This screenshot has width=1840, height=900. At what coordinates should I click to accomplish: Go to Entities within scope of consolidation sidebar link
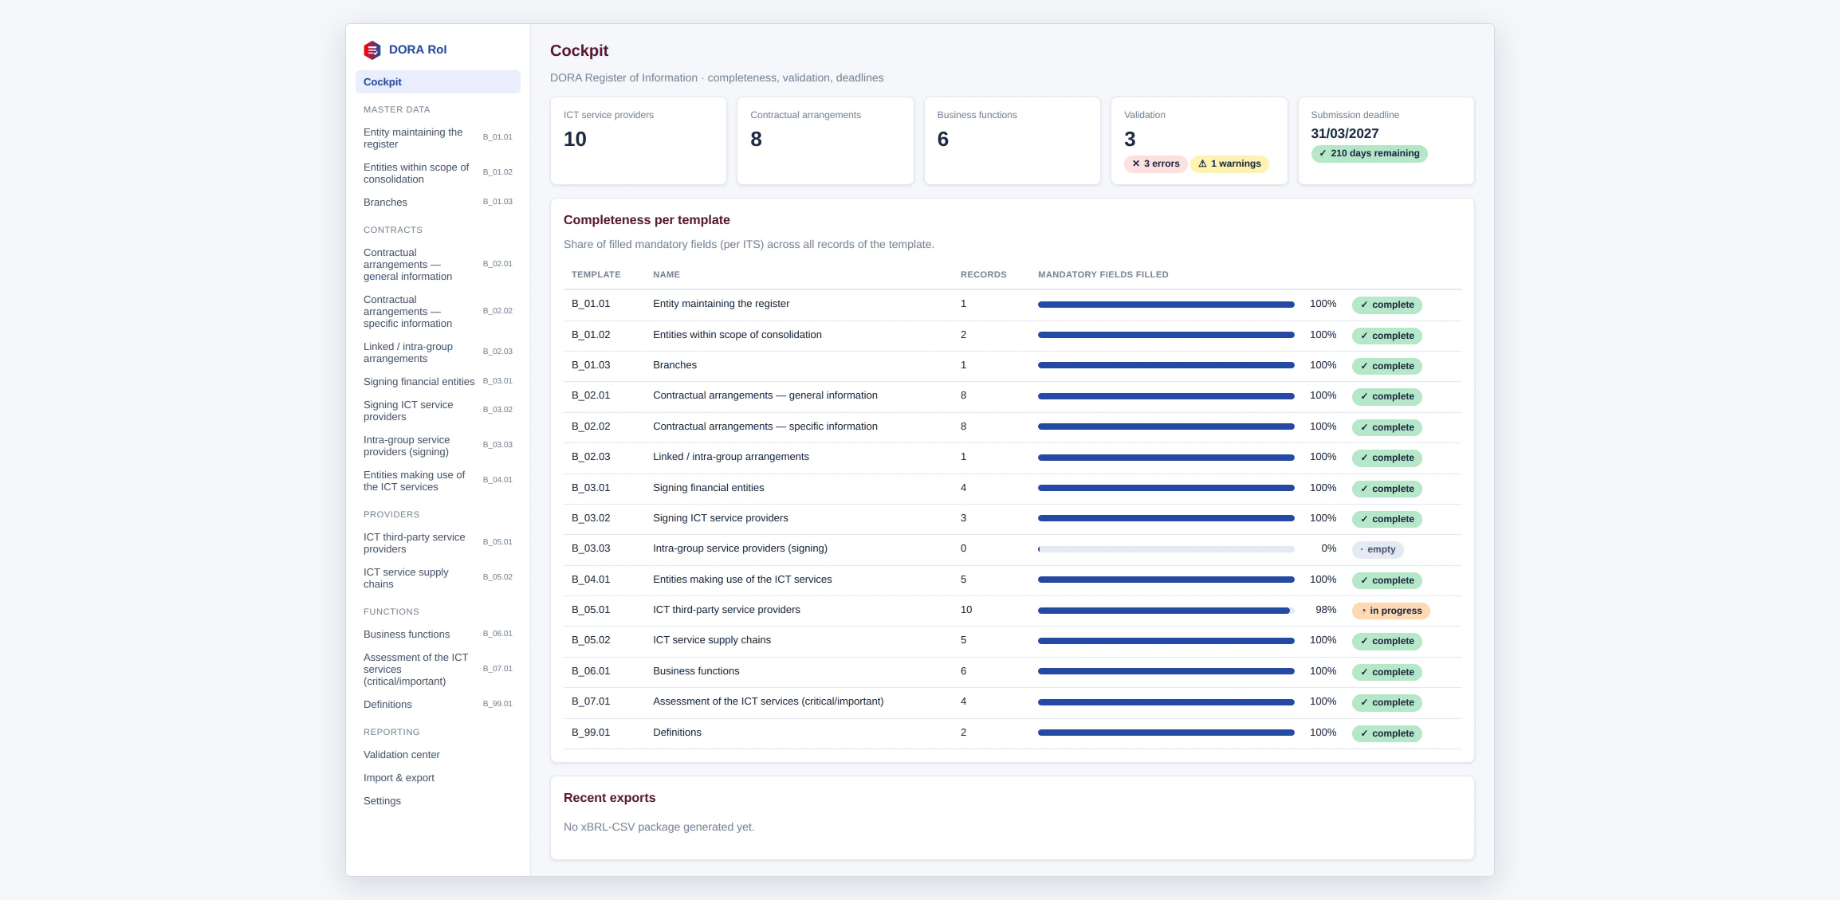(x=438, y=173)
